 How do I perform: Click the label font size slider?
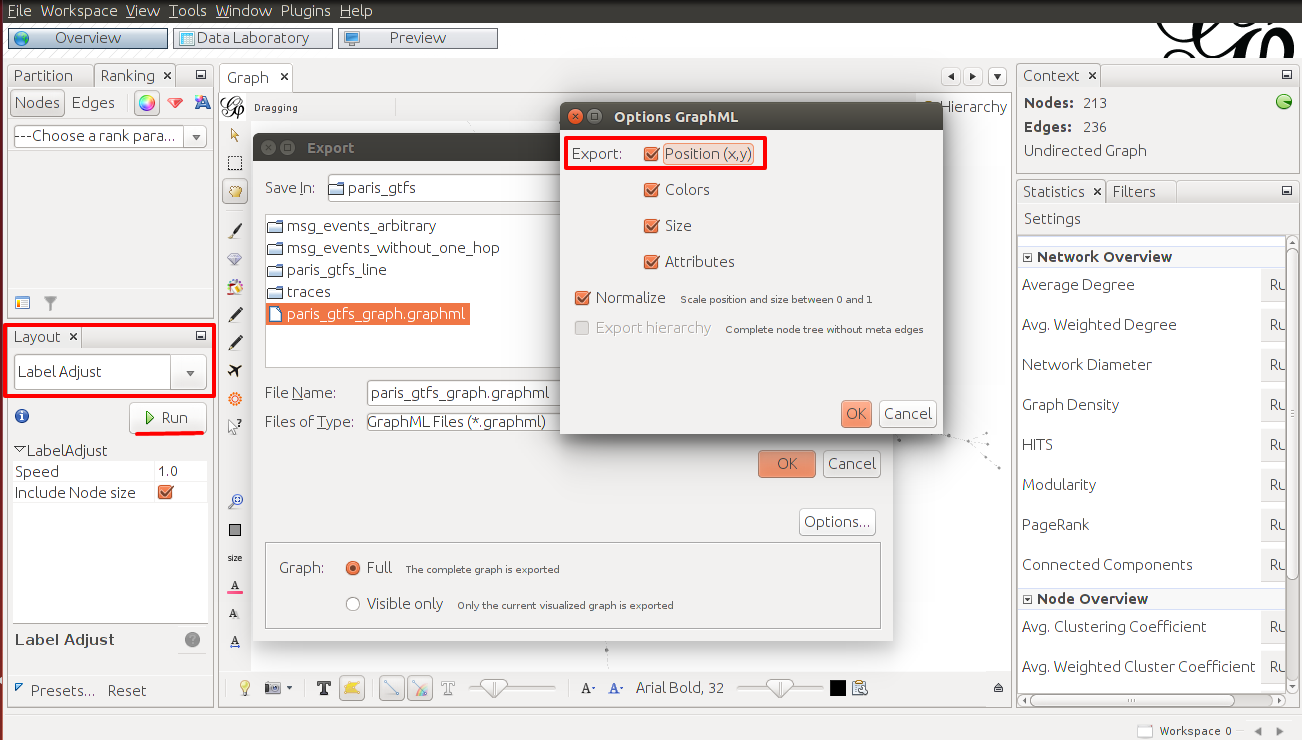pyautogui.click(x=780, y=688)
